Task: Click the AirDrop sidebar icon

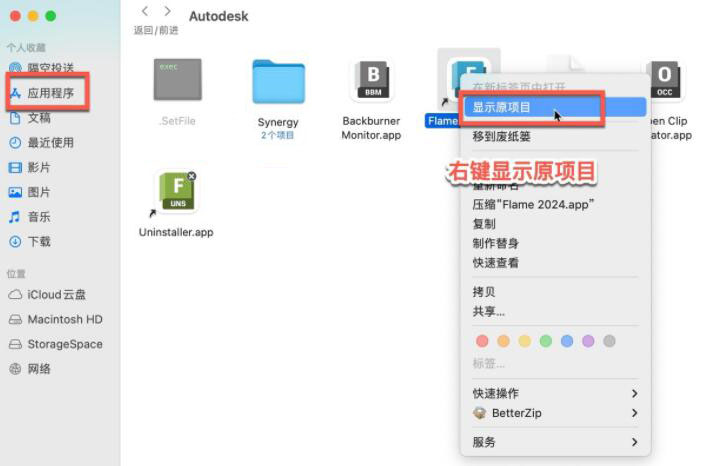Action: (x=15, y=68)
